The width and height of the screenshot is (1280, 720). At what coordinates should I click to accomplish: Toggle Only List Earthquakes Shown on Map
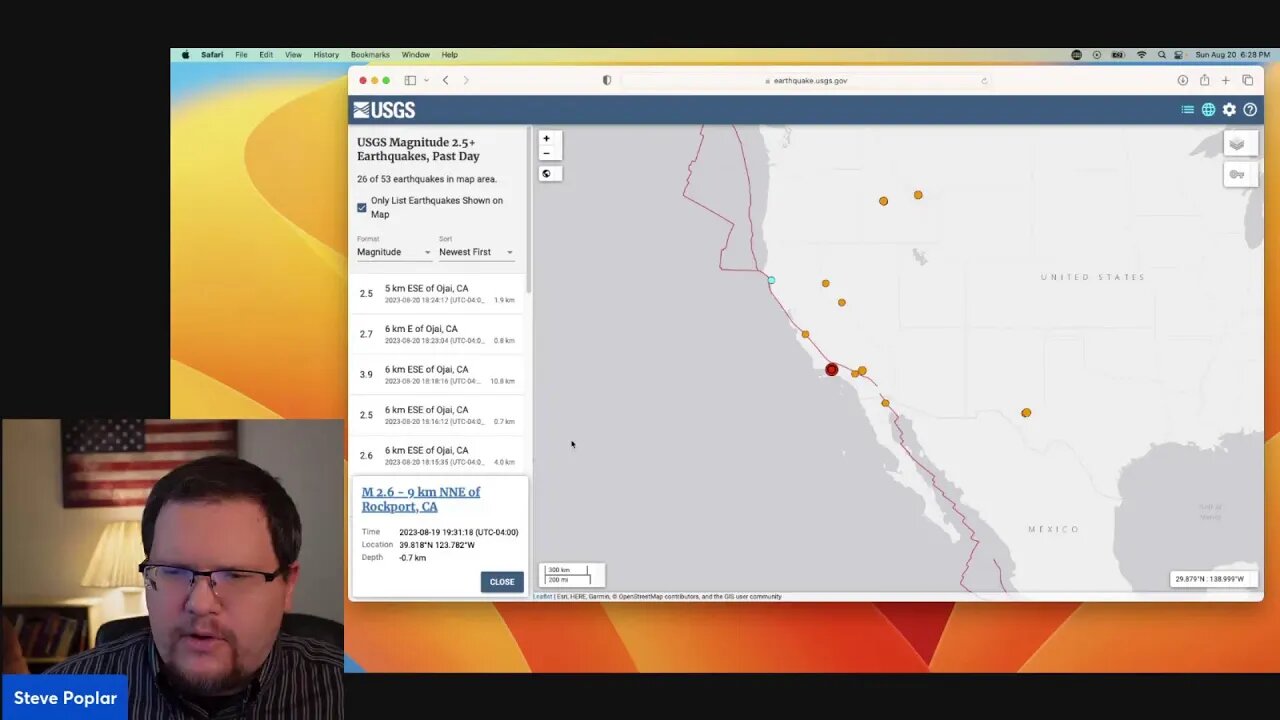pos(362,208)
